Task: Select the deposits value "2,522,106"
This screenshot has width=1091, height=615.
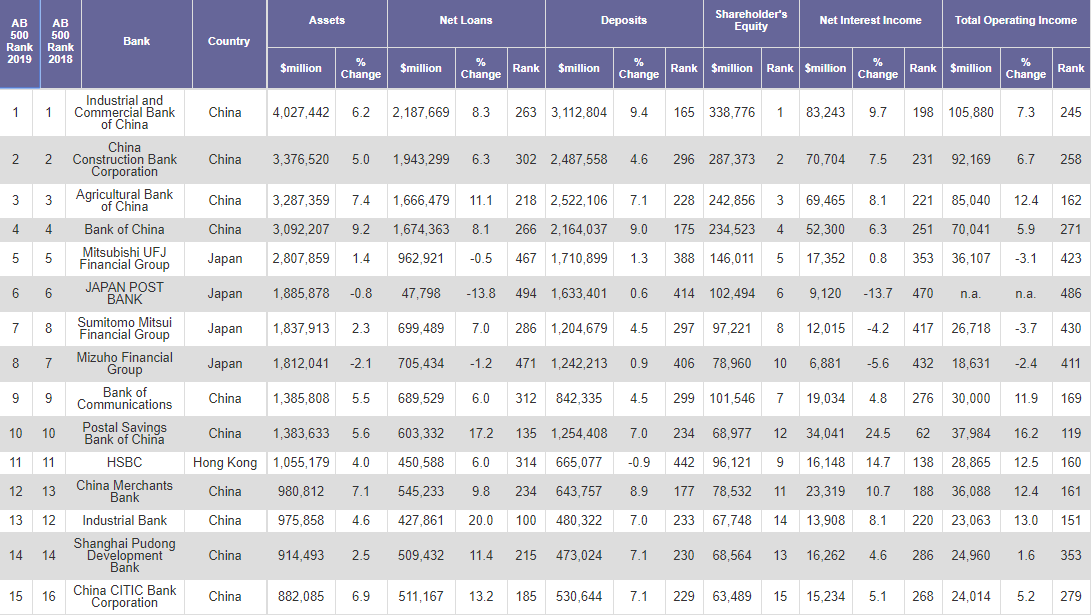Action: coord(579,200)
